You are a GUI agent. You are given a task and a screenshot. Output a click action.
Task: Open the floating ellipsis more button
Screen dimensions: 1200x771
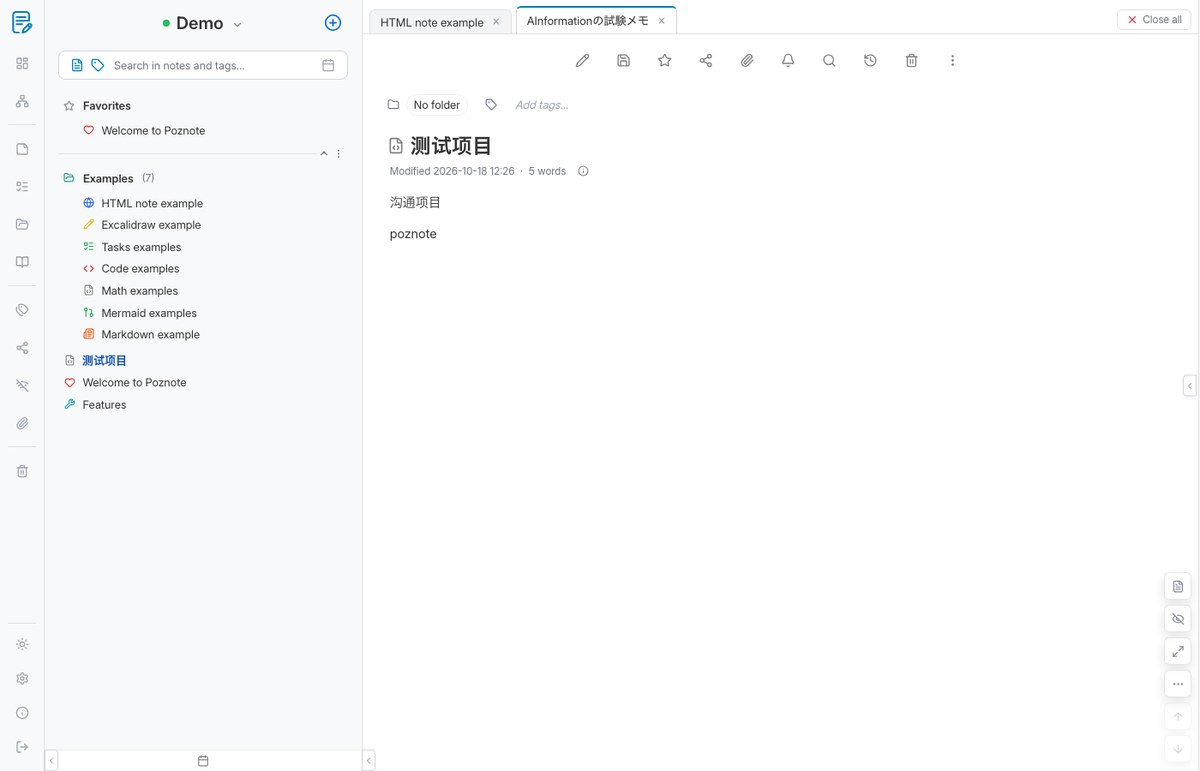click(x=1178, y=685)
